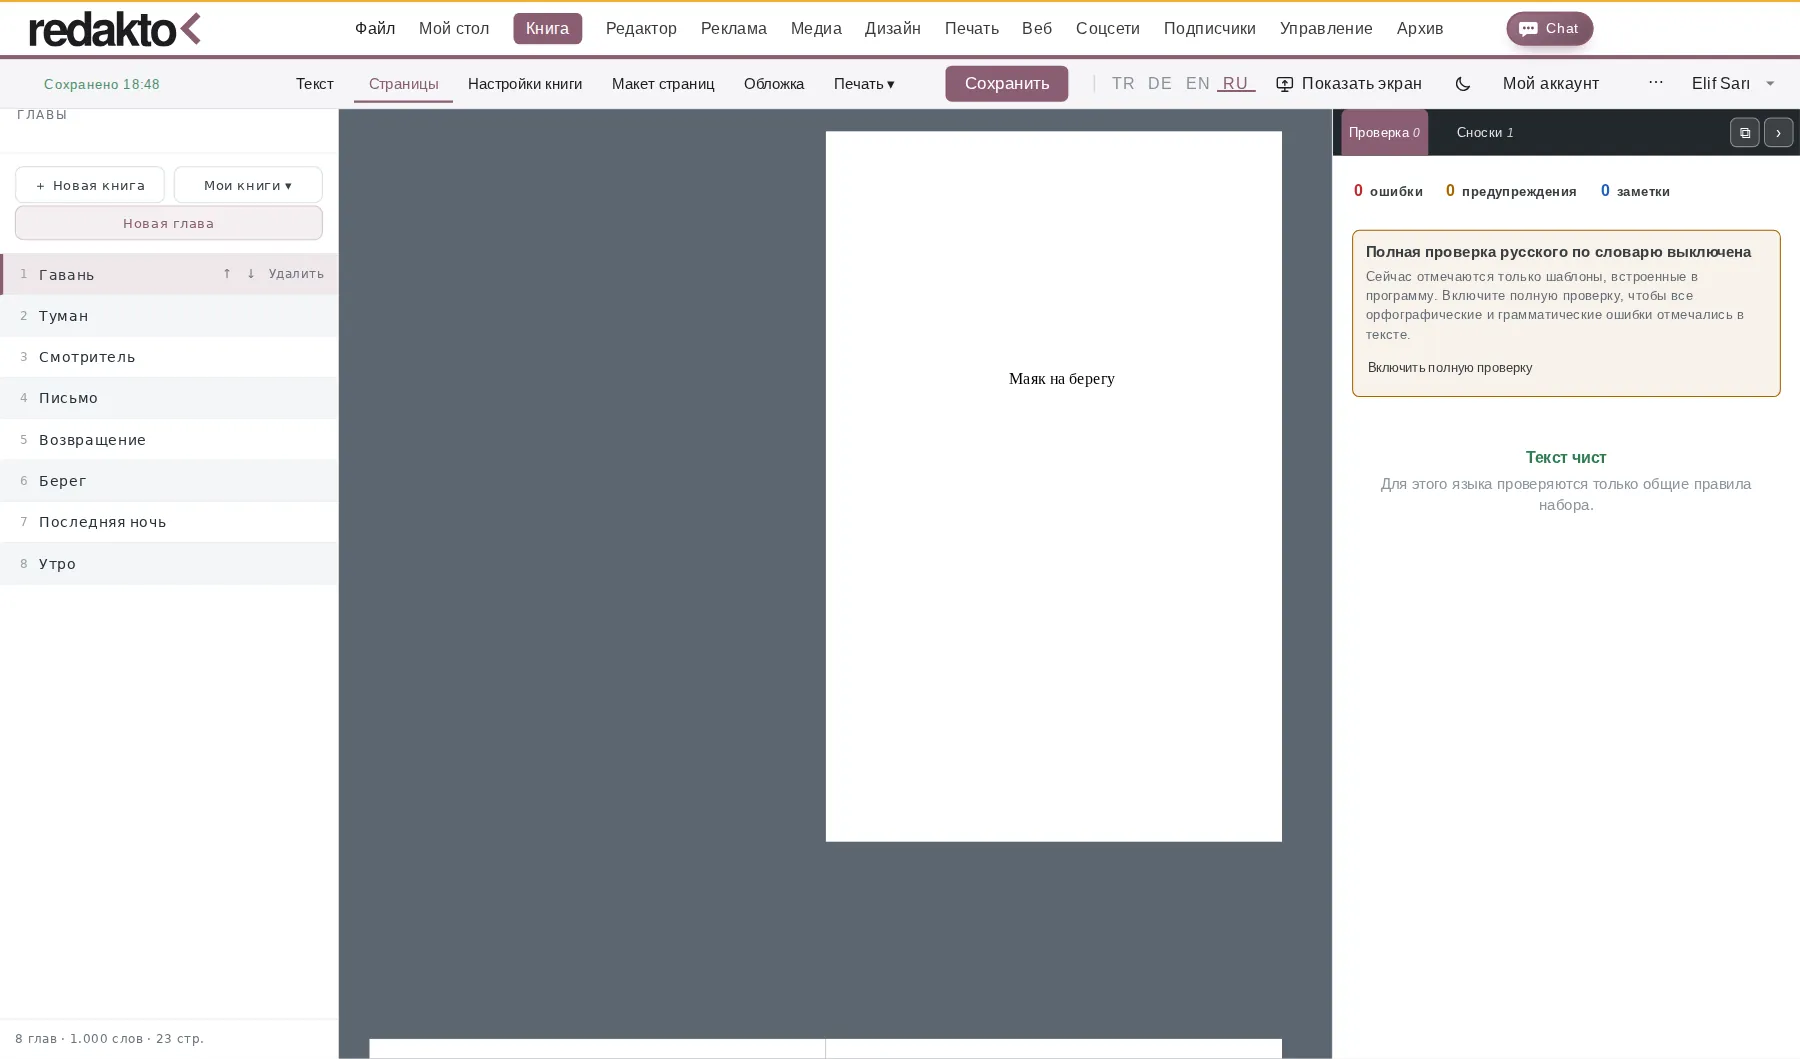Move Гавань chapter down arrow
The image size is (1800, 1059).
click(x=251, y=274)
